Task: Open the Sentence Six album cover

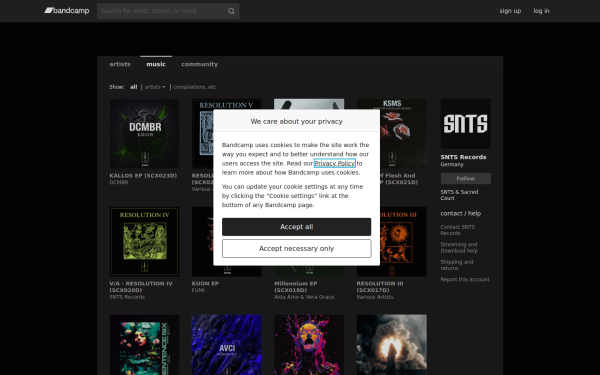Action: [x=144, y=345]
